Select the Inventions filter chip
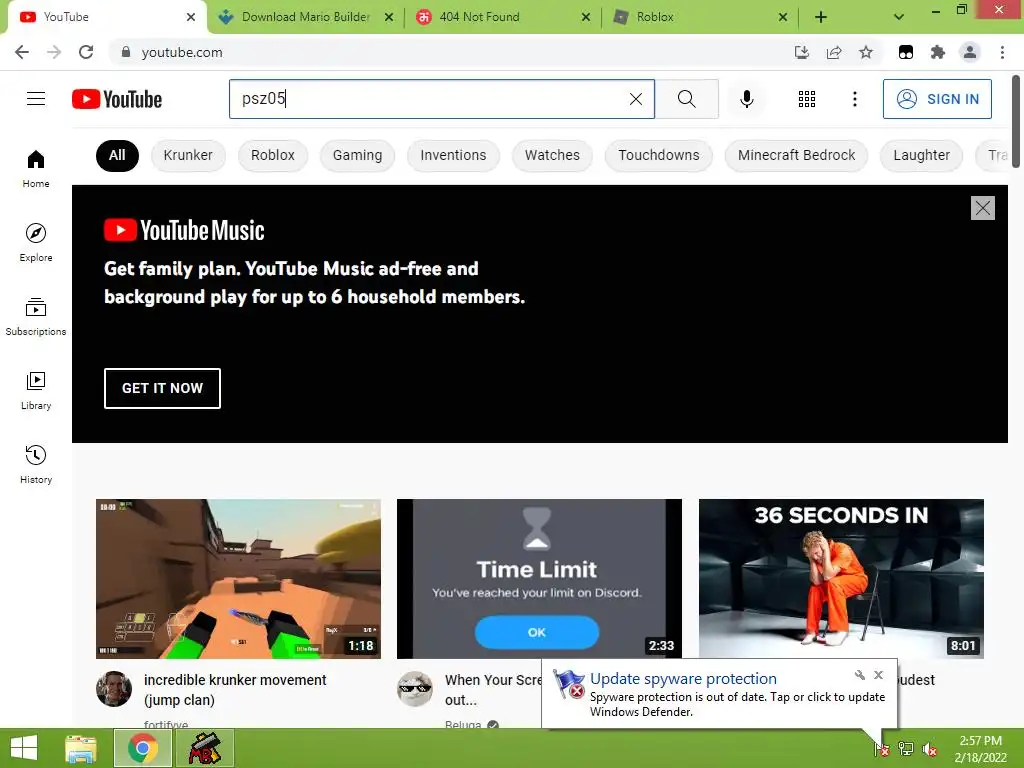 (453, 155)
